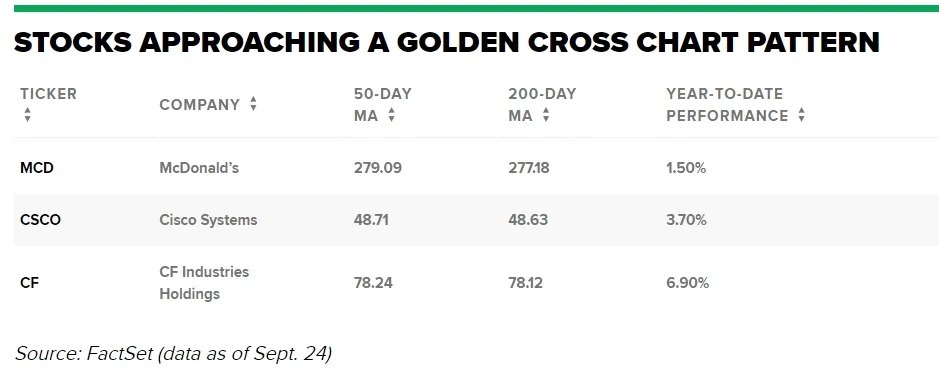Click Cisco's 3.70% year-to-date value
939x376 pixels.
tap(686, 220)
